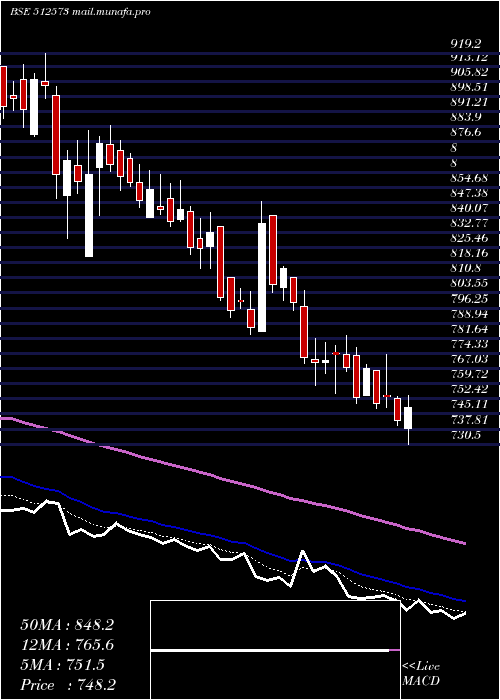Click the 919.2 price label
The width and height of the screenshot is (500, 700).
(x=466, y=44)
